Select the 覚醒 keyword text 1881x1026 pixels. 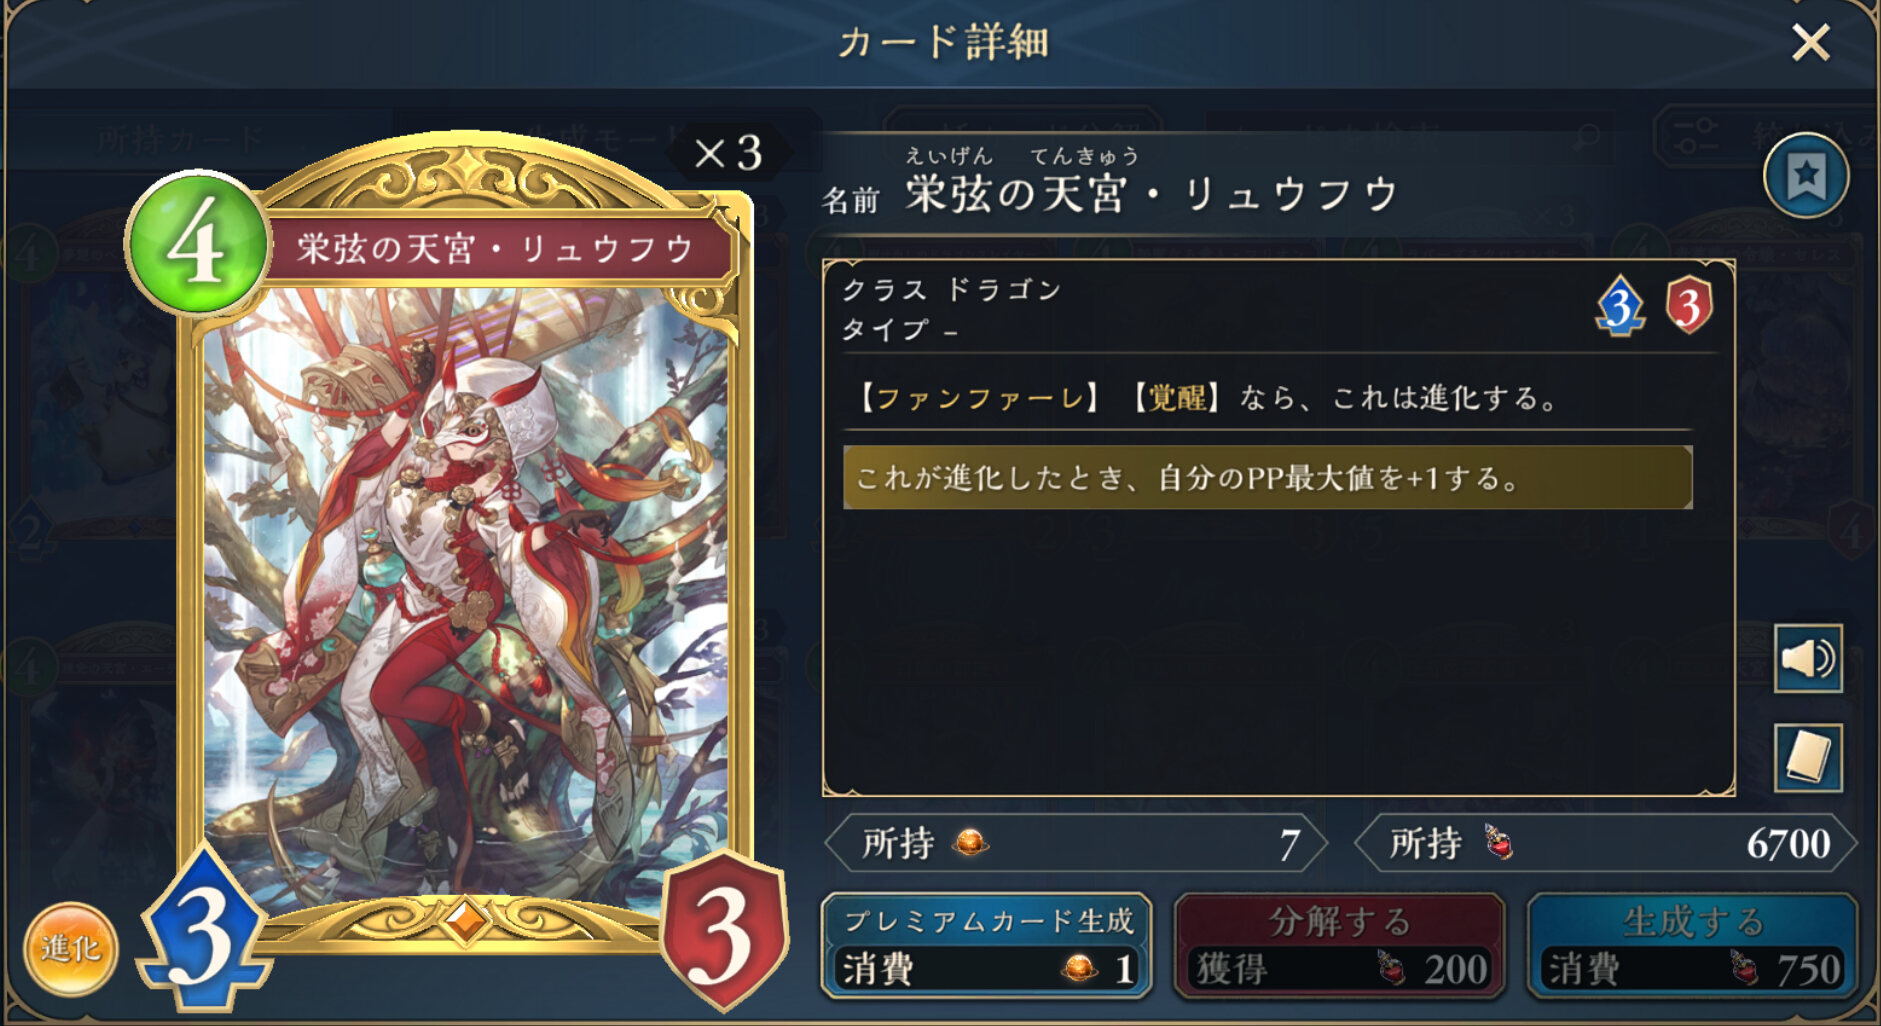[x=1176, y=398]
